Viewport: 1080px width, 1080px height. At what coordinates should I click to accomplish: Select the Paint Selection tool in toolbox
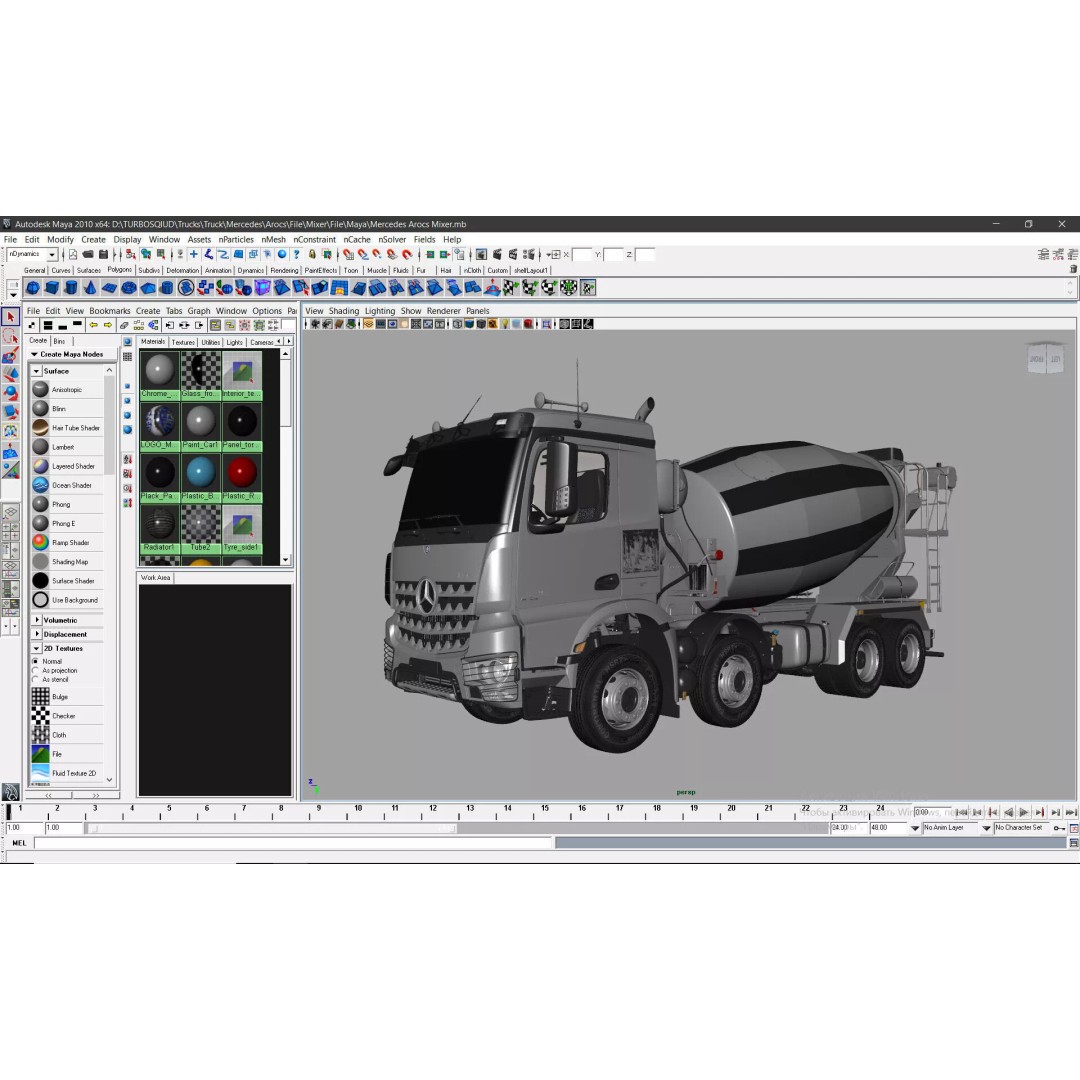[x=10, y=355]
